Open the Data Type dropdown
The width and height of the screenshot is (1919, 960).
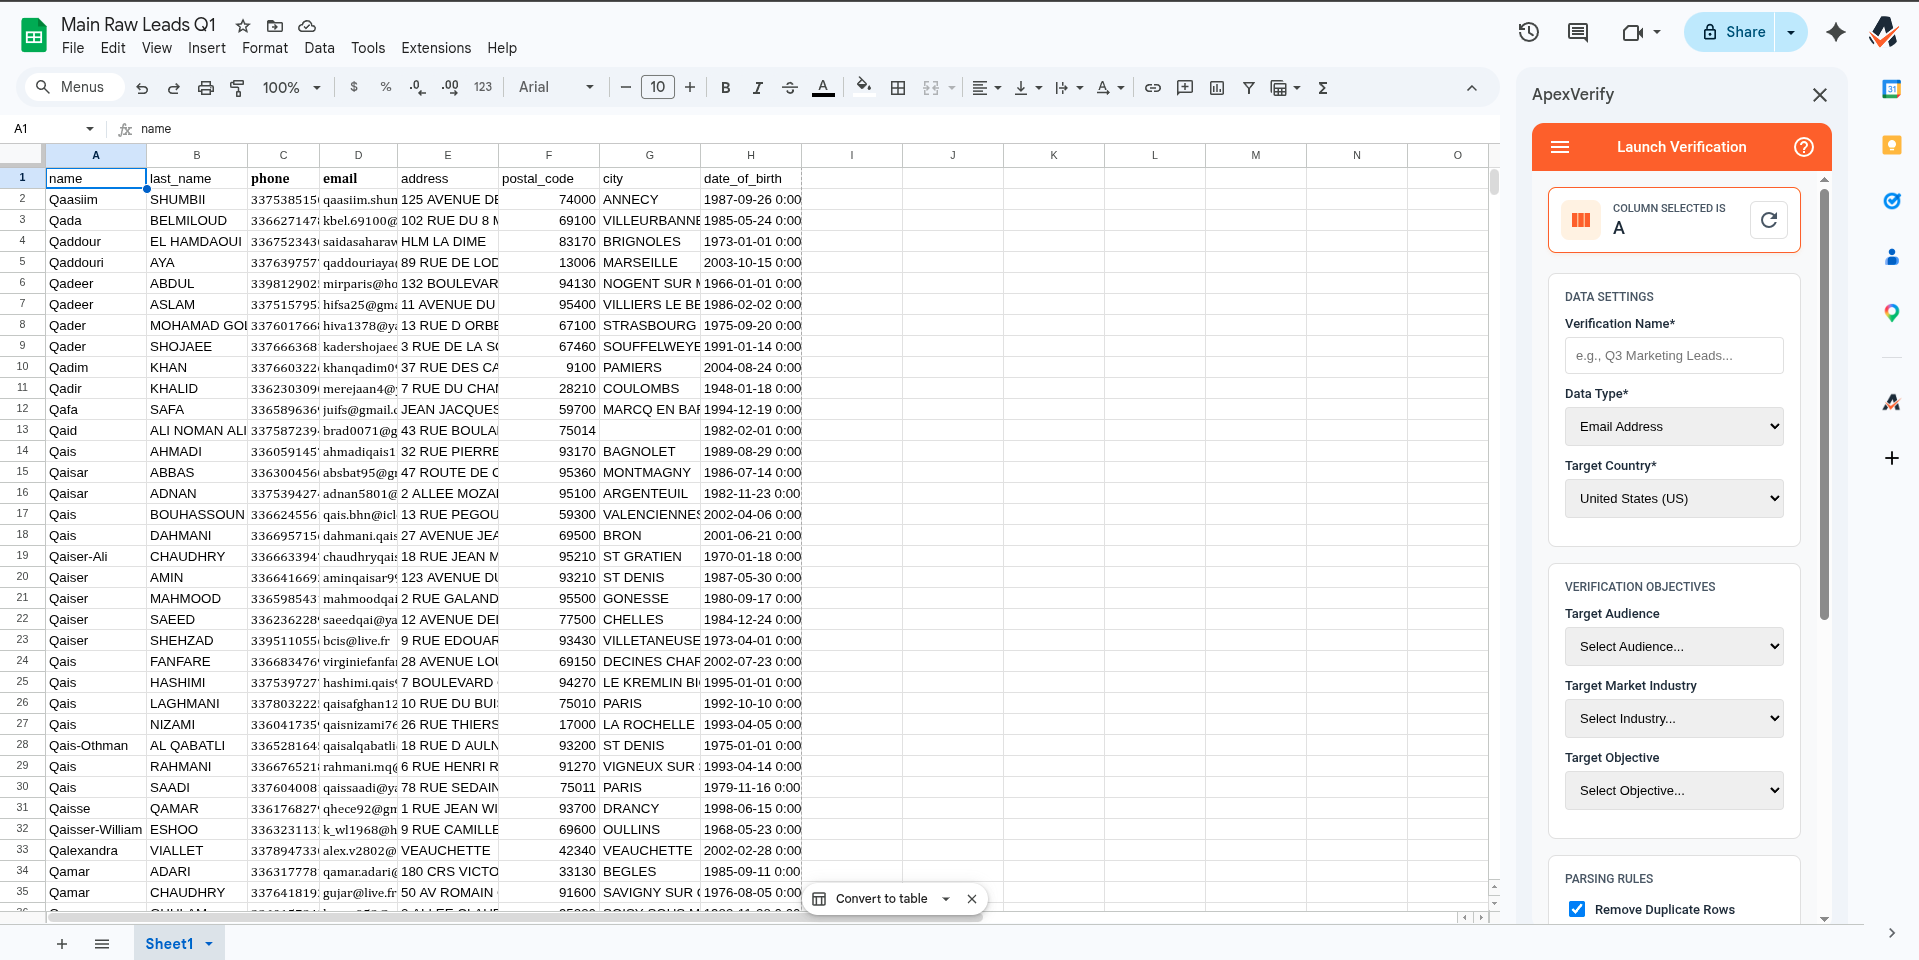pos(1673,427)
